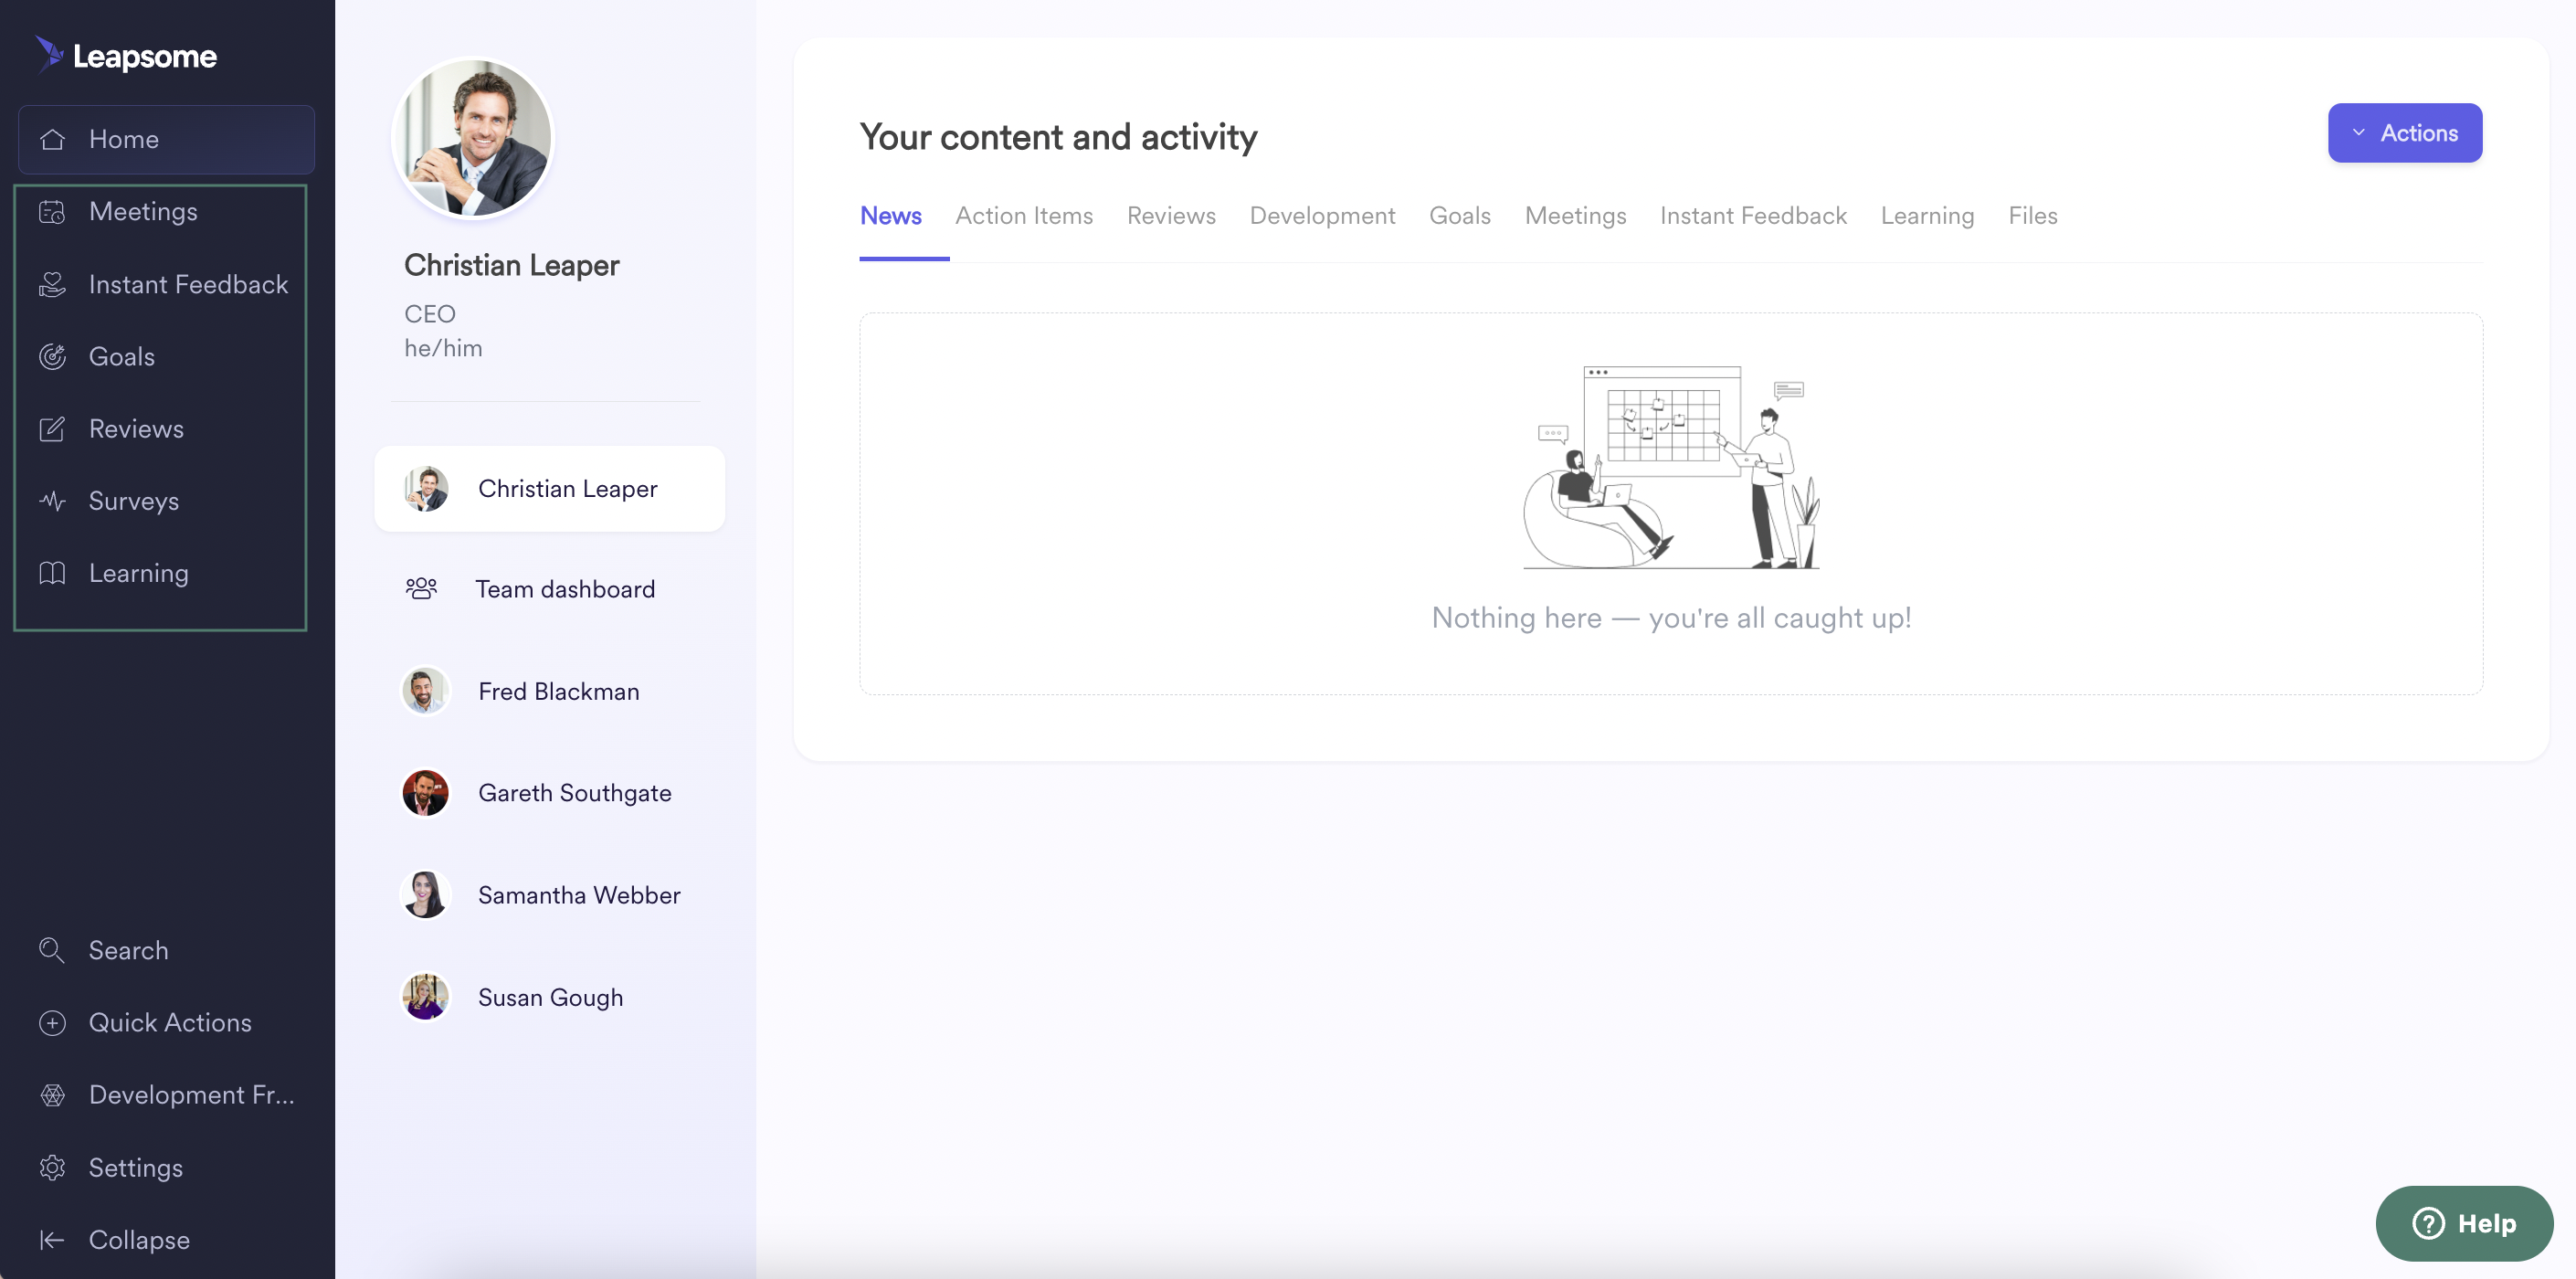The height and width of the screenshot is (1279, 2576).
Task: Select Susan Gough's name in the team list
Action: coord(550,998)
